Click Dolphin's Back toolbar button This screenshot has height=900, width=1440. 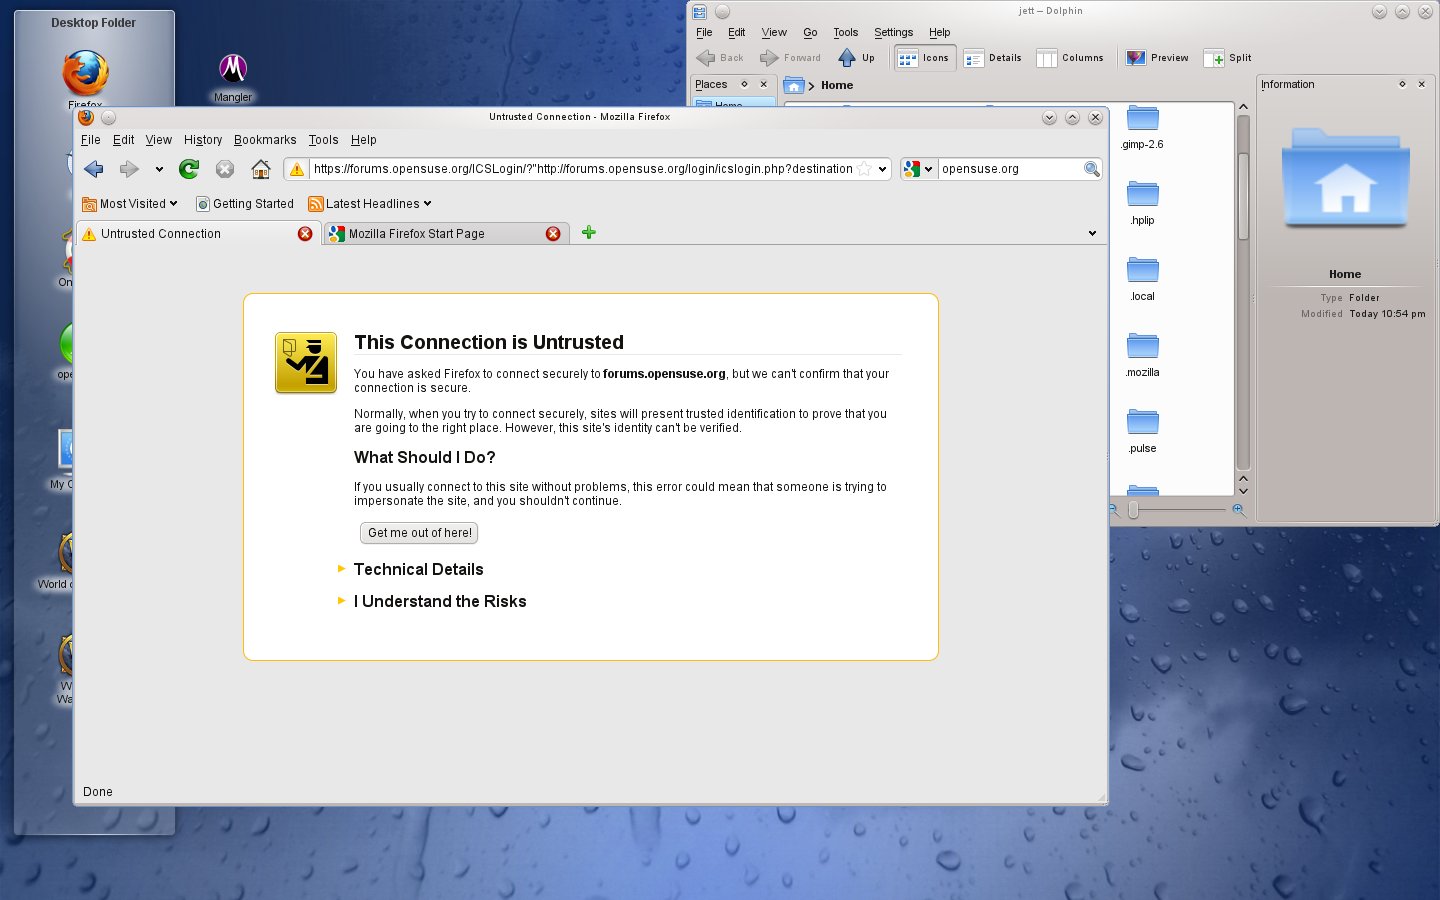[720, 58]
